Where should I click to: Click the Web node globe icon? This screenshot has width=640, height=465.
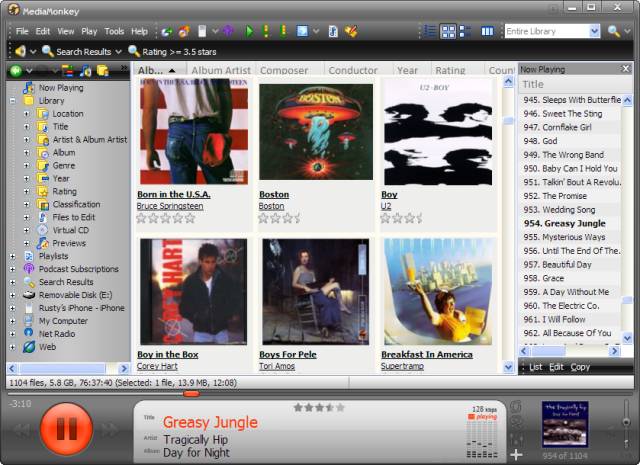(28, 347)
